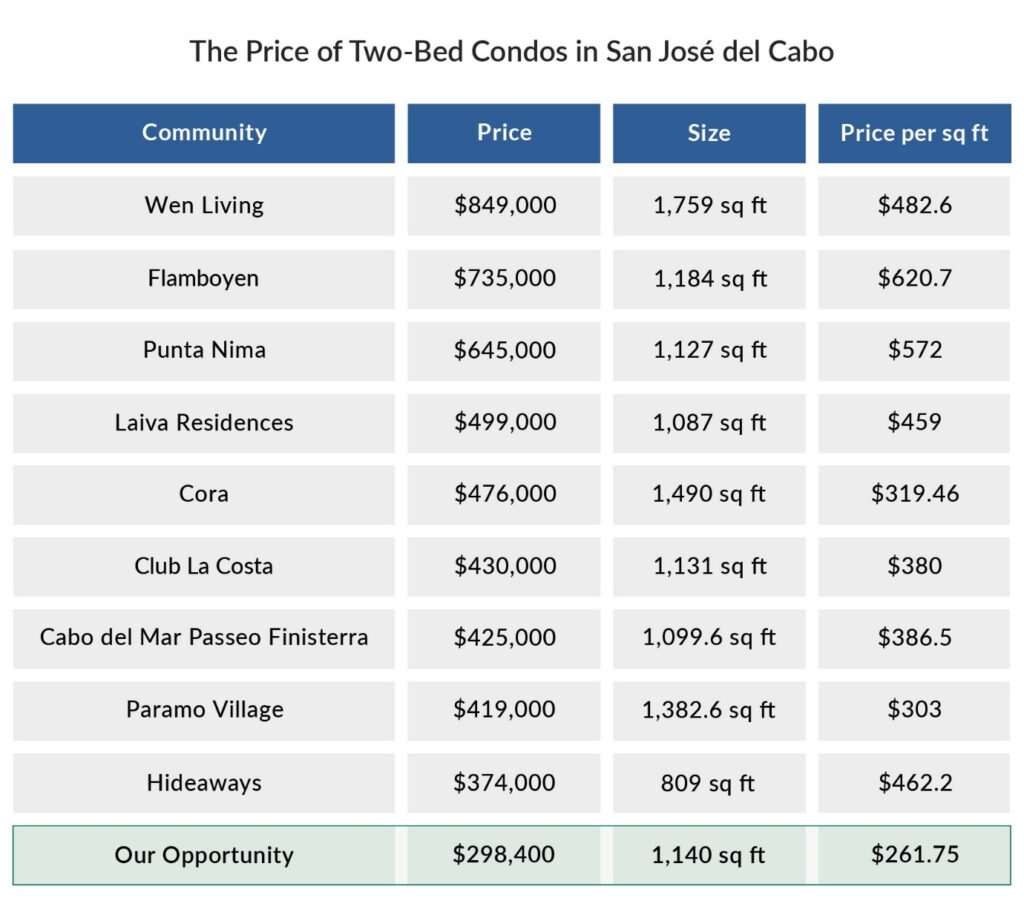Click the Punta Nima row name
The image size is (1024, 898).
[204, 350]
